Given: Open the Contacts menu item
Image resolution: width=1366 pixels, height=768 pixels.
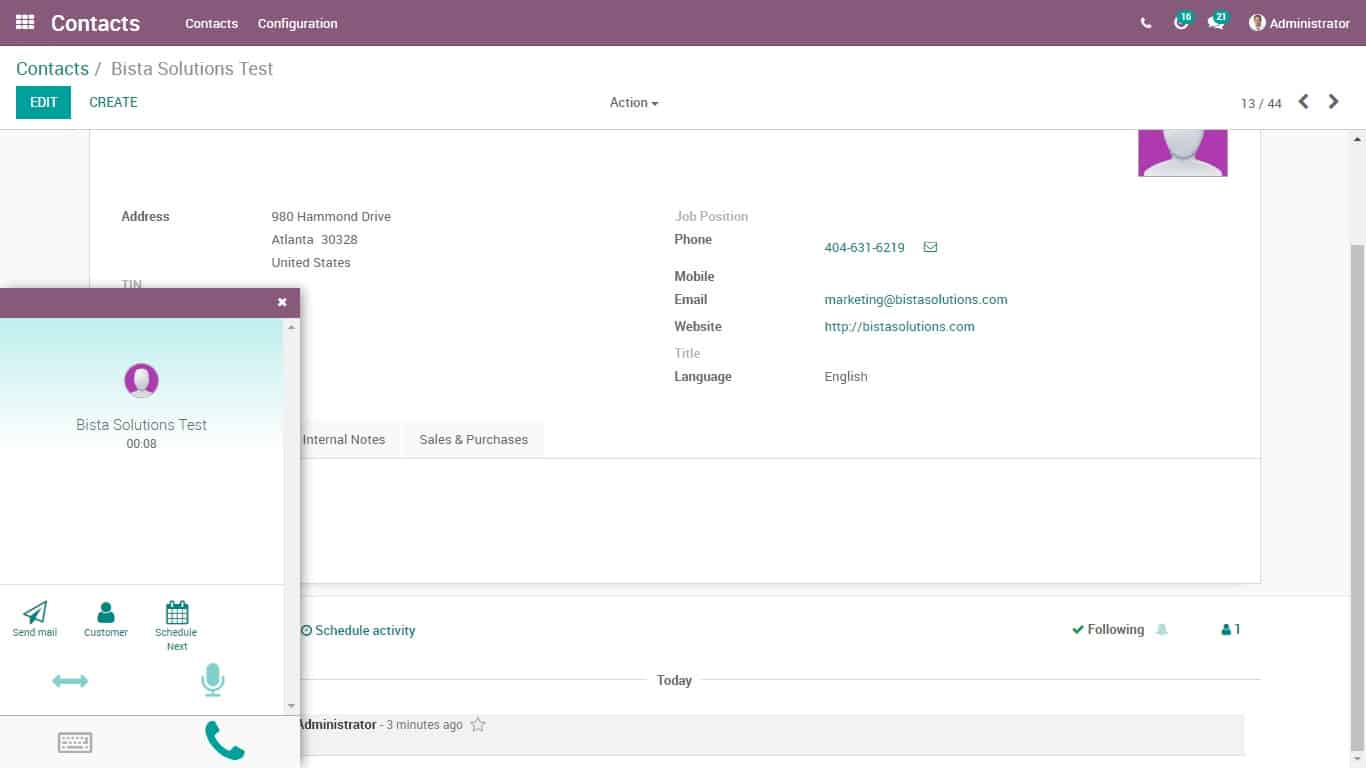Looking at the screenshot, I should (212, 23).
